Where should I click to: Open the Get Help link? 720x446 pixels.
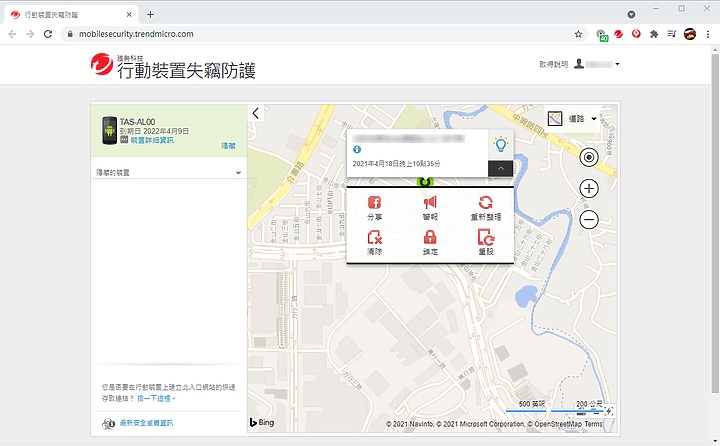pos(553,64)
